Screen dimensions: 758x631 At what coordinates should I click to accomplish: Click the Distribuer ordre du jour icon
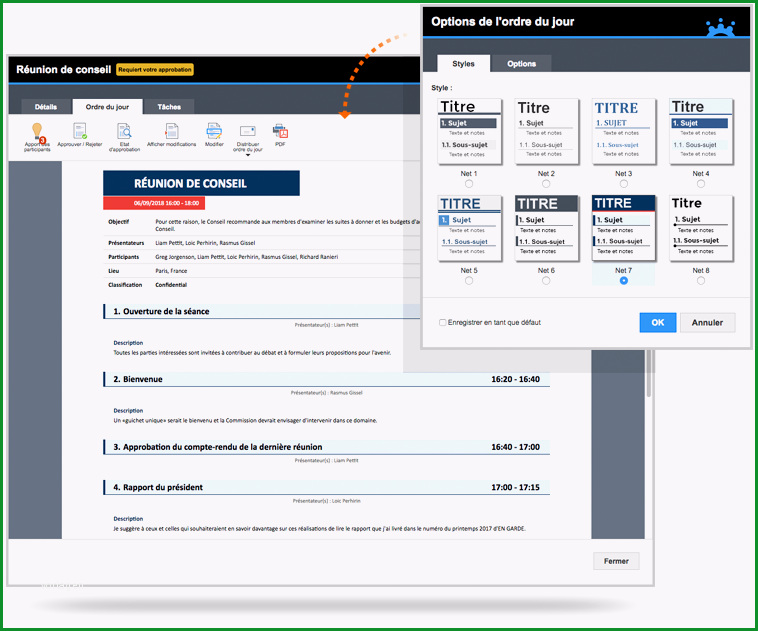(248, 132)
